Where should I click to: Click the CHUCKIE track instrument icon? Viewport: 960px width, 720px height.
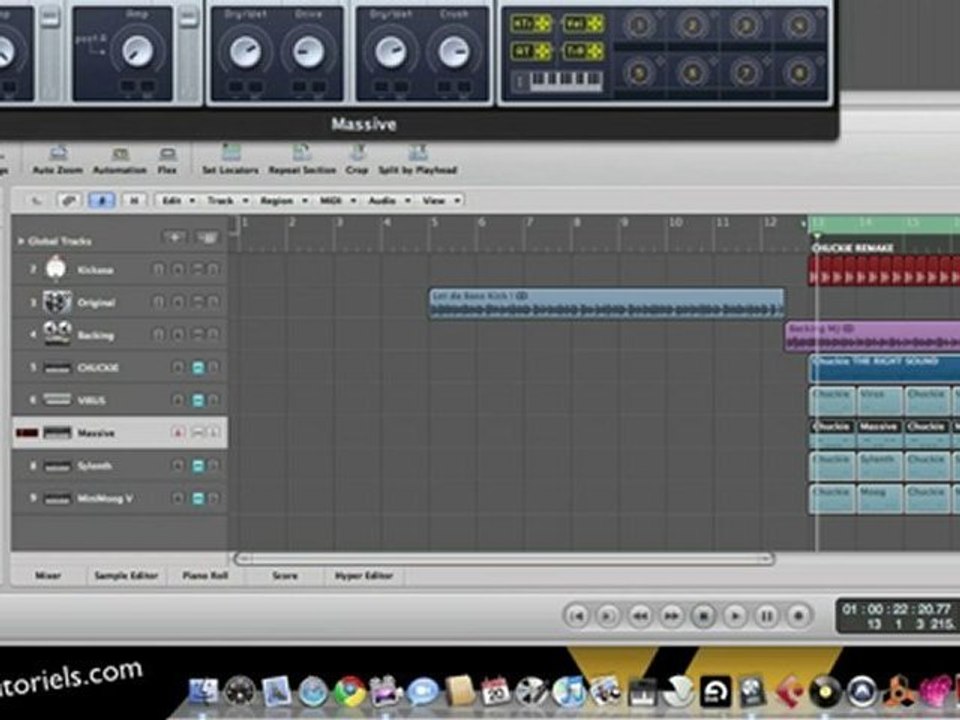point(57,368)
